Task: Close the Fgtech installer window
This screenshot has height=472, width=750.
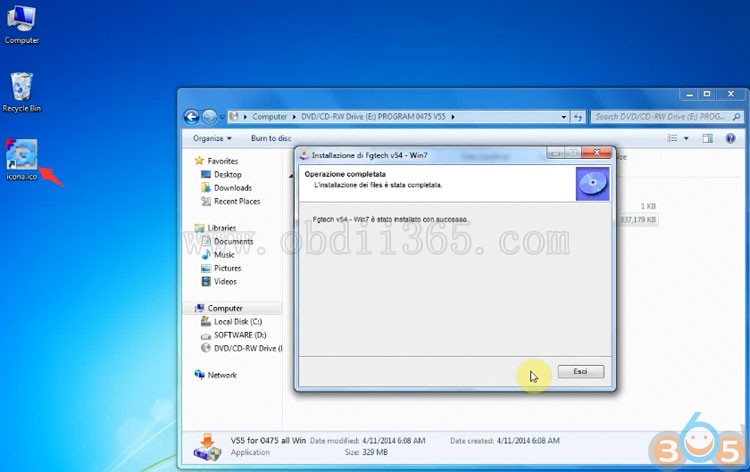Action: click(x=596, y=153)
